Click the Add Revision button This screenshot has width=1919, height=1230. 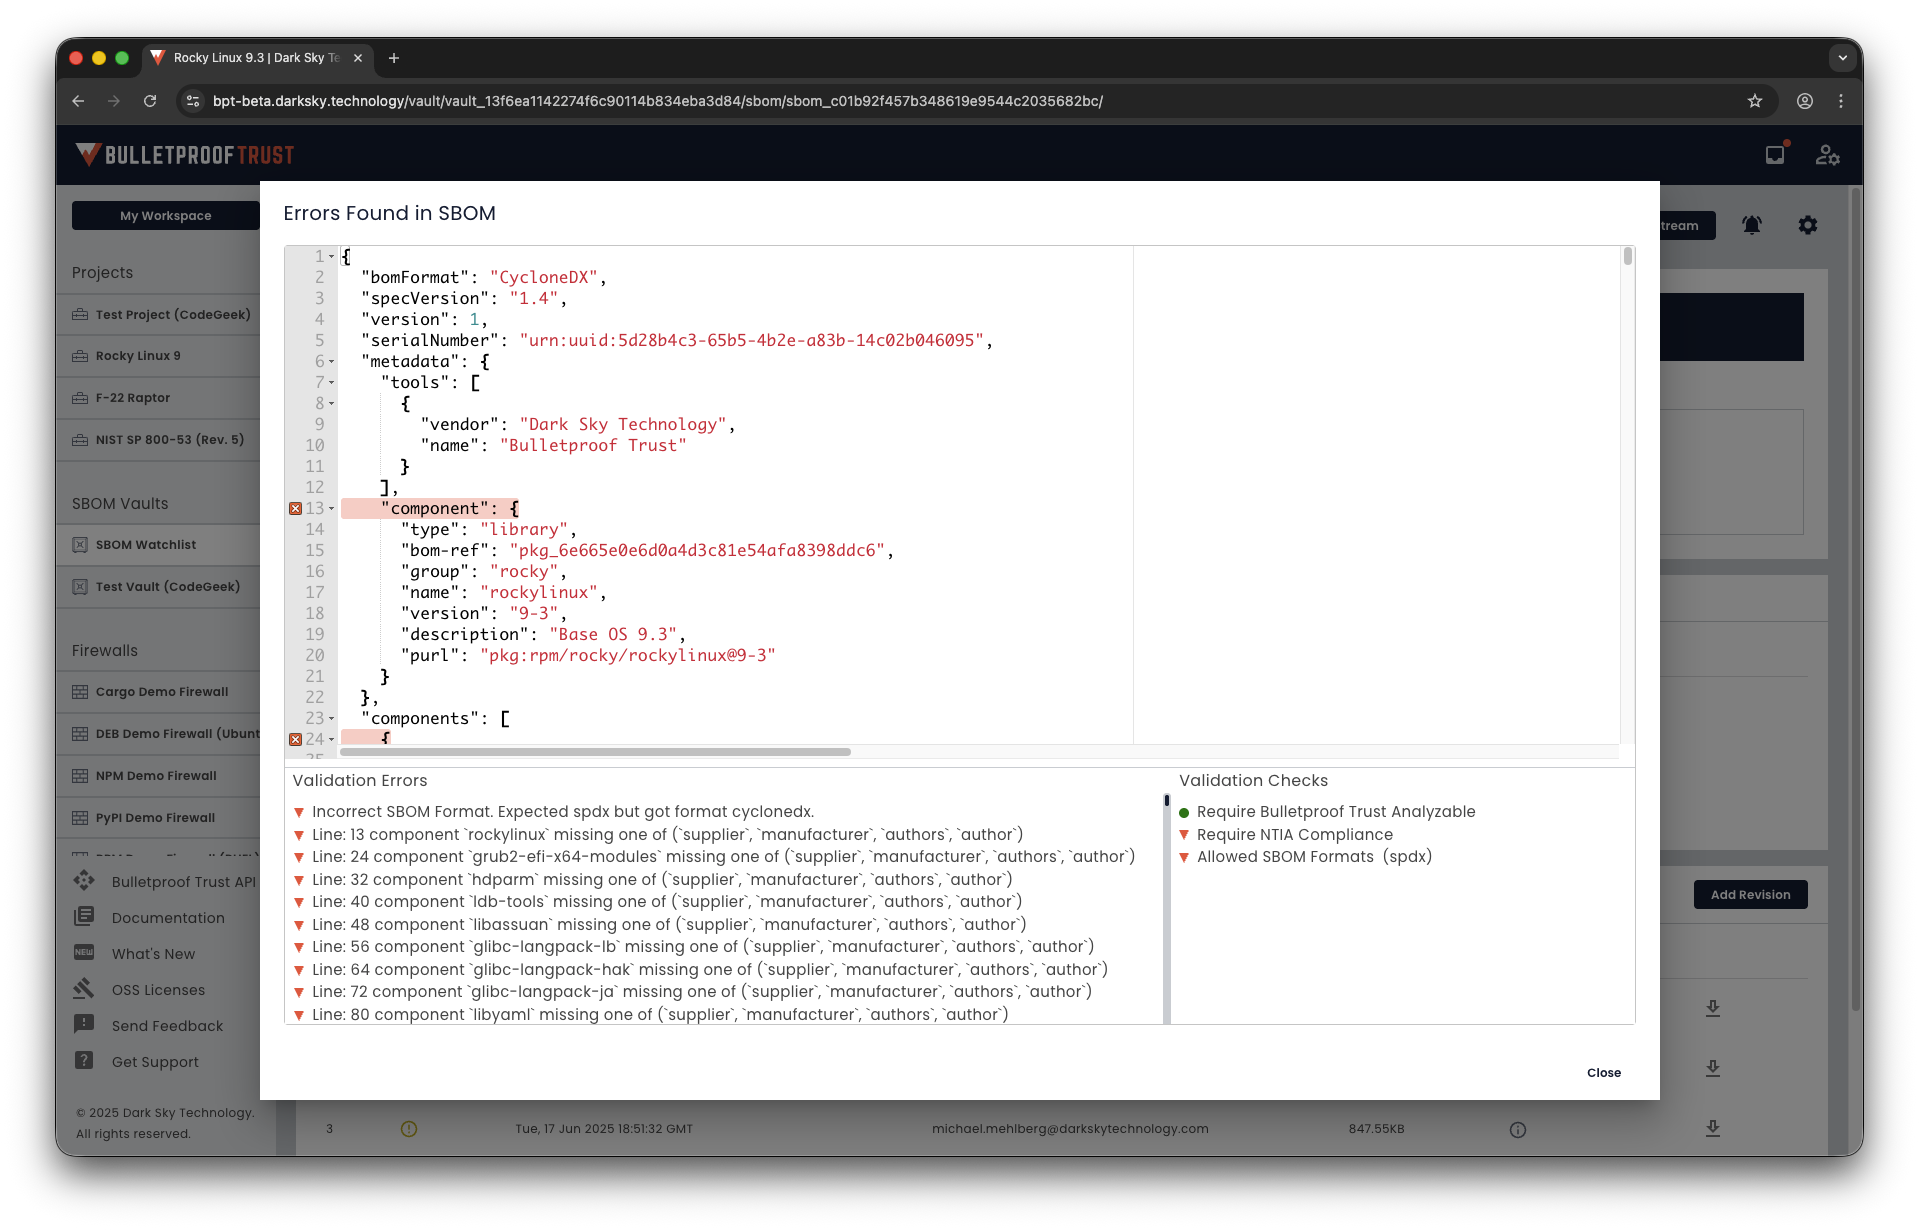point(1750,895)
